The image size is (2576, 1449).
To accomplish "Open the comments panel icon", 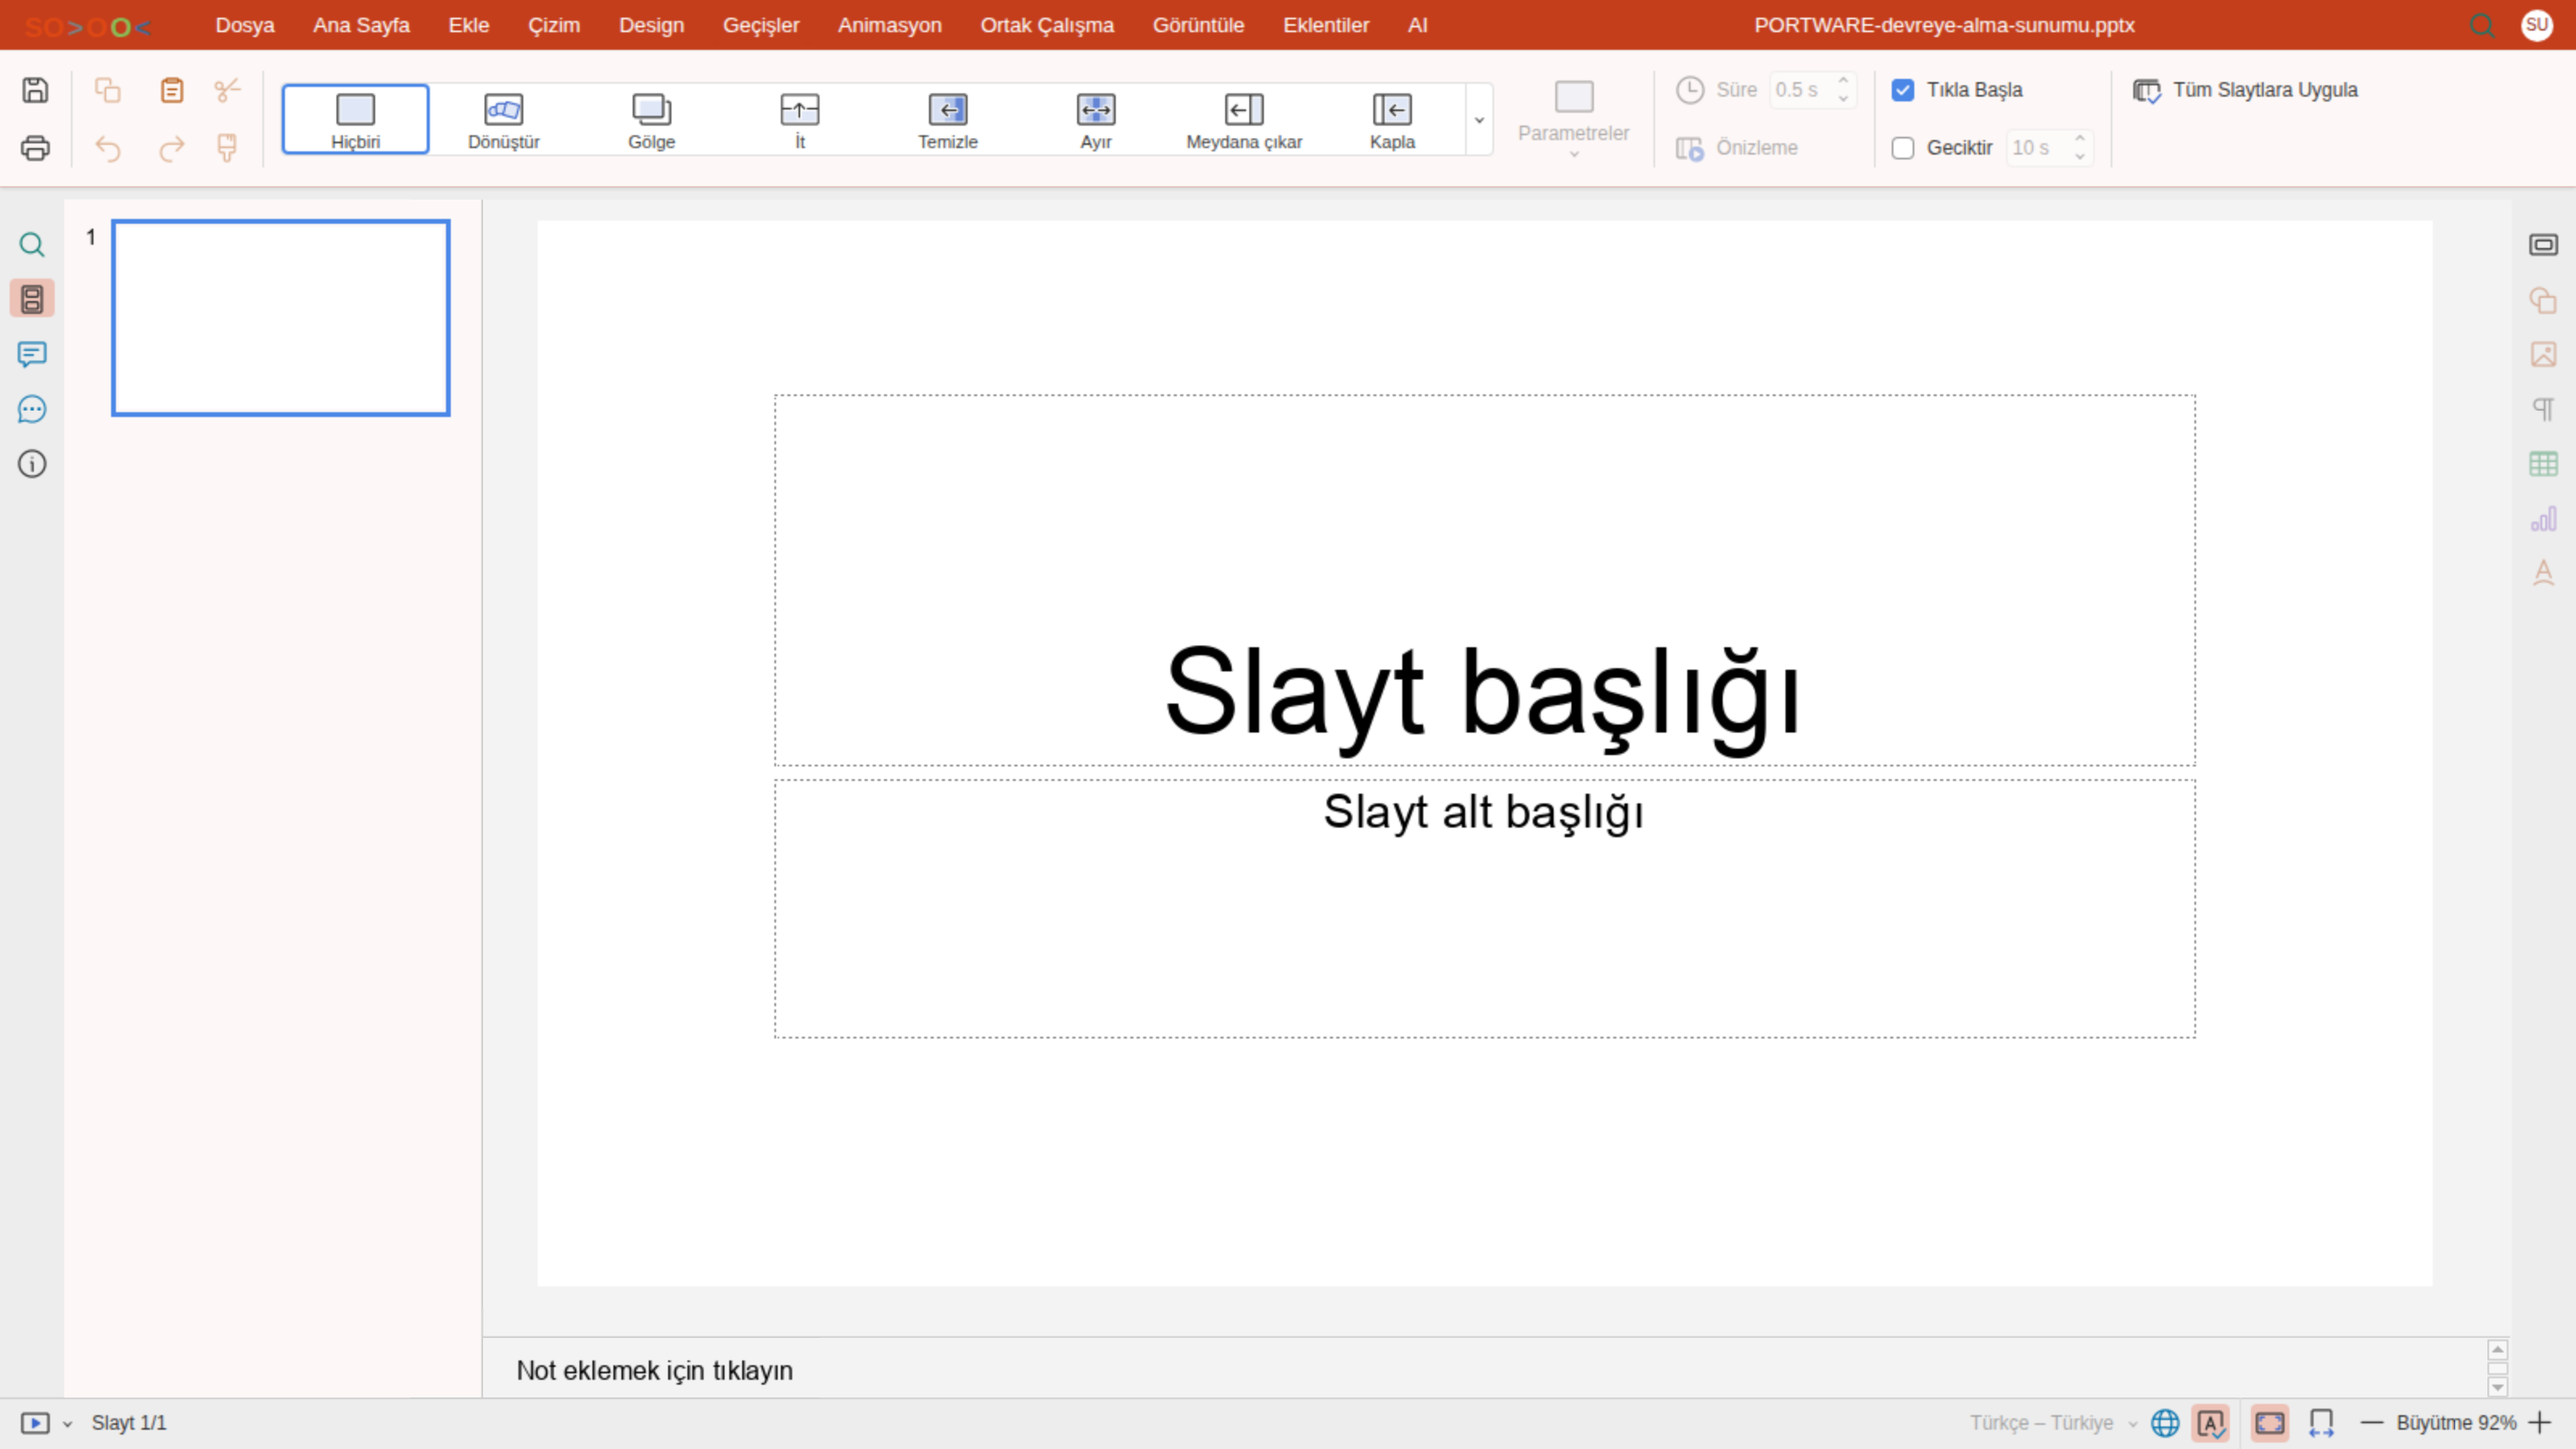I will coord(32,354).
